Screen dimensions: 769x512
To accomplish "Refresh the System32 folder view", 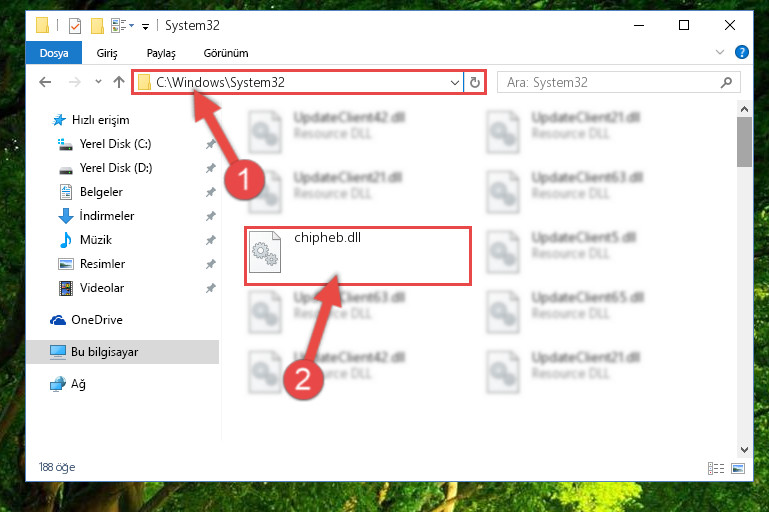I will click(x=474, y=82).
